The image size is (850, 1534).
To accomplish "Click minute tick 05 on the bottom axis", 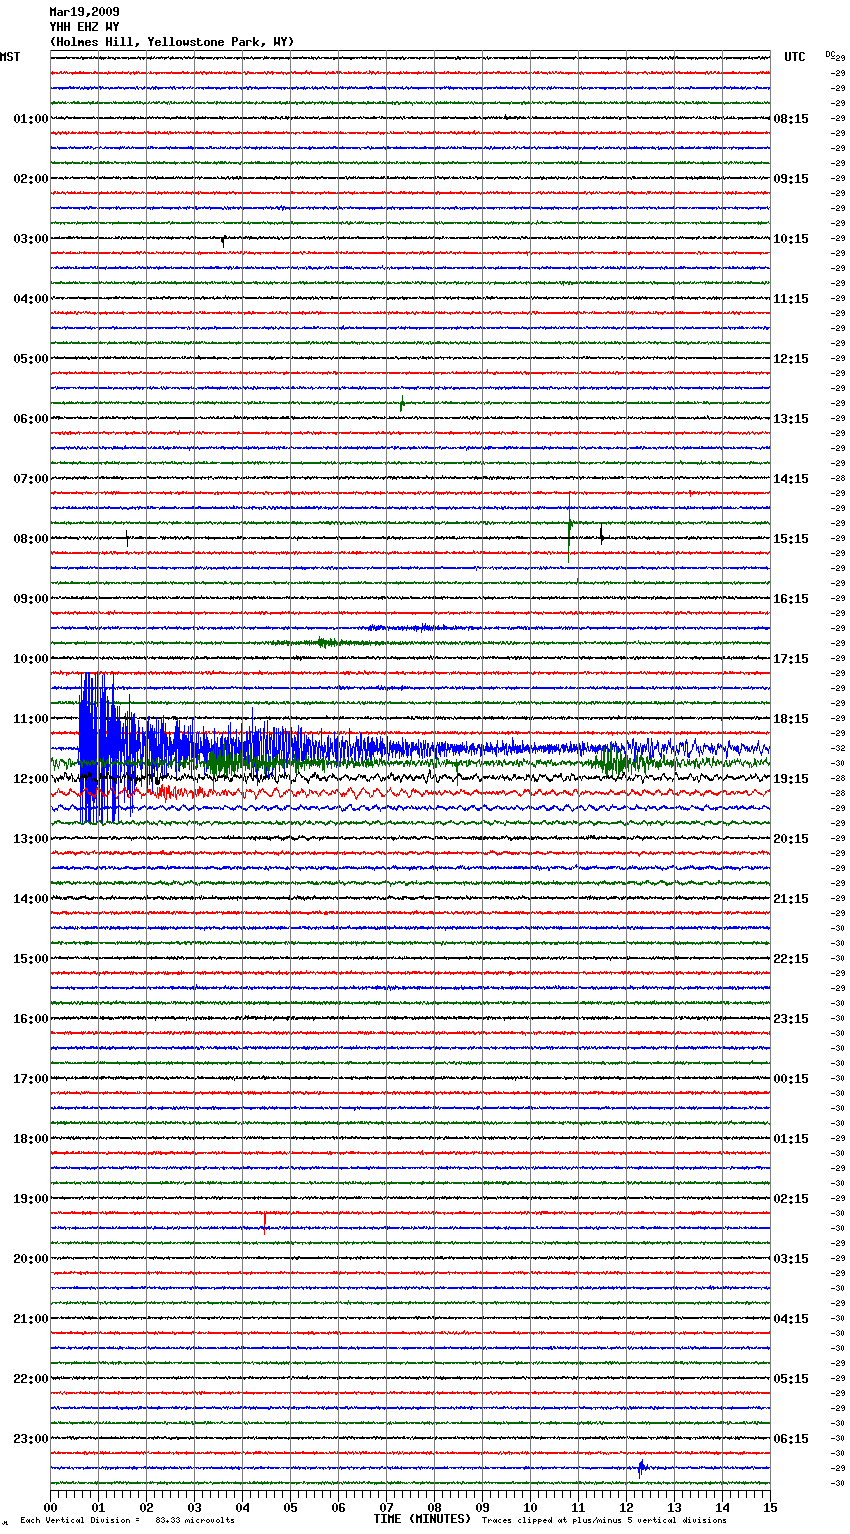I will click(x=290, y=1507).
